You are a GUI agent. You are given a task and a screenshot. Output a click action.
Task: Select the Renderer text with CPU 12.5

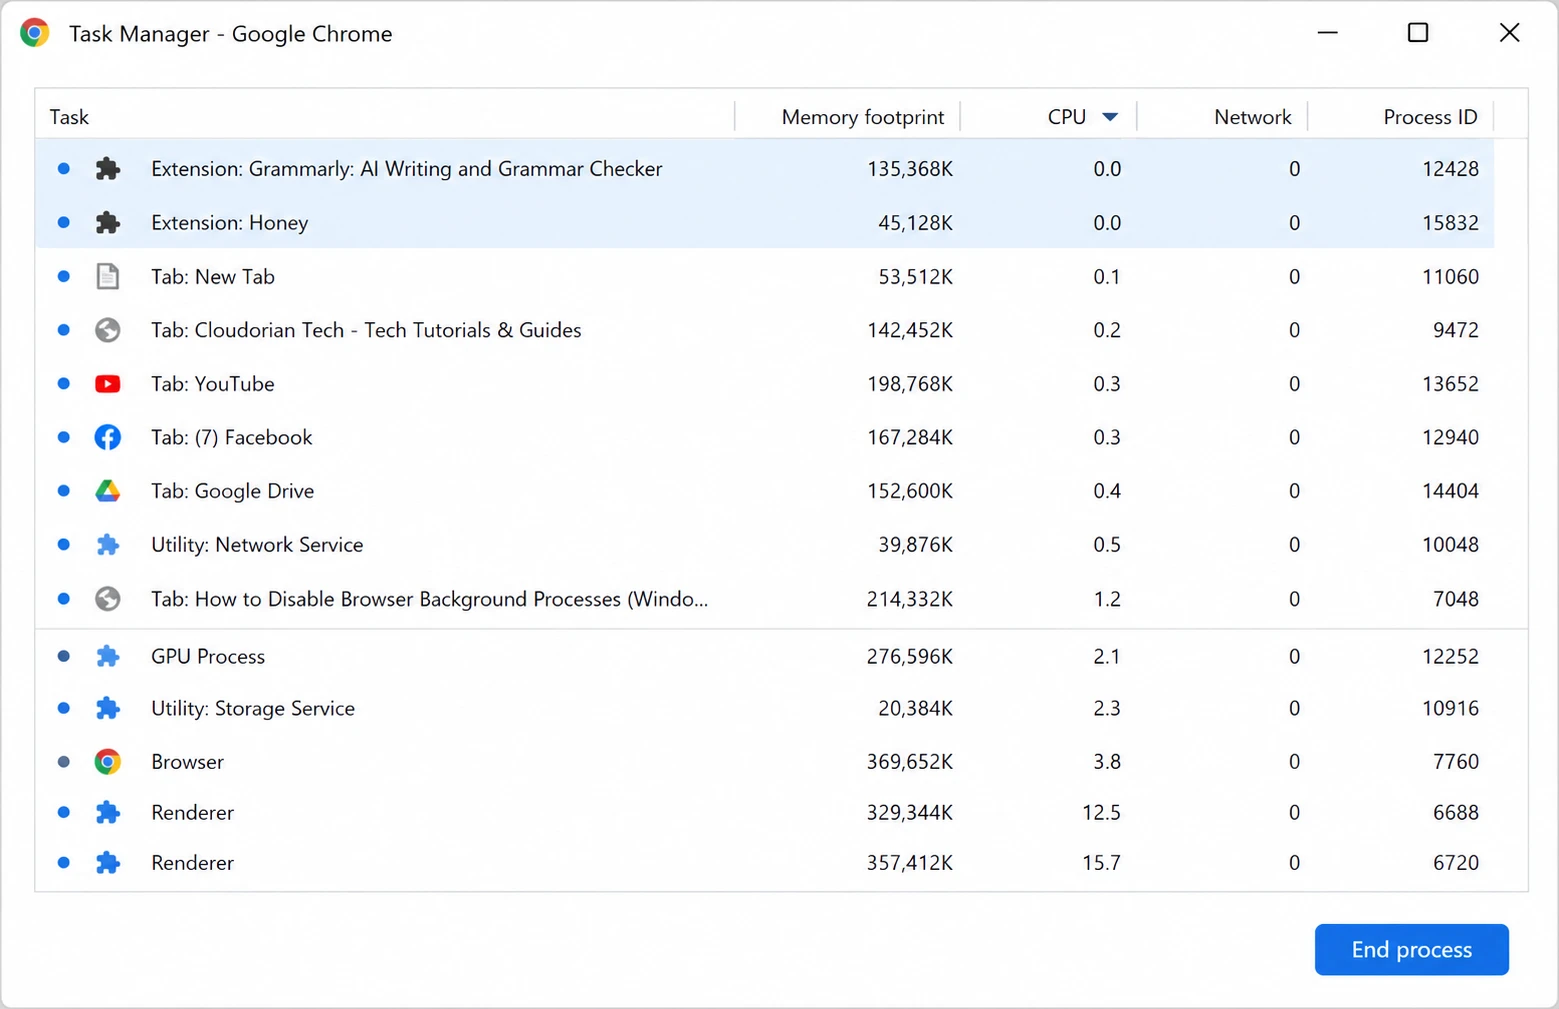tap(192, 812)
